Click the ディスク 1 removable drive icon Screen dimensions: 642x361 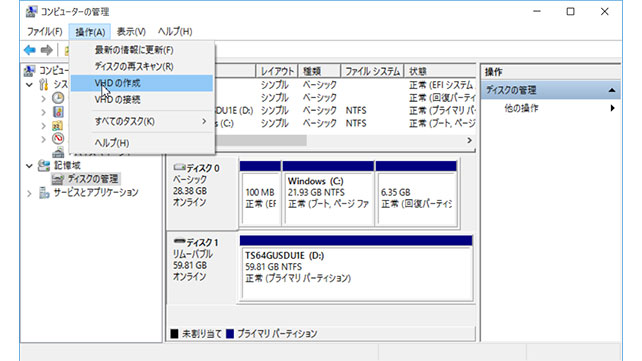point(179,241)
